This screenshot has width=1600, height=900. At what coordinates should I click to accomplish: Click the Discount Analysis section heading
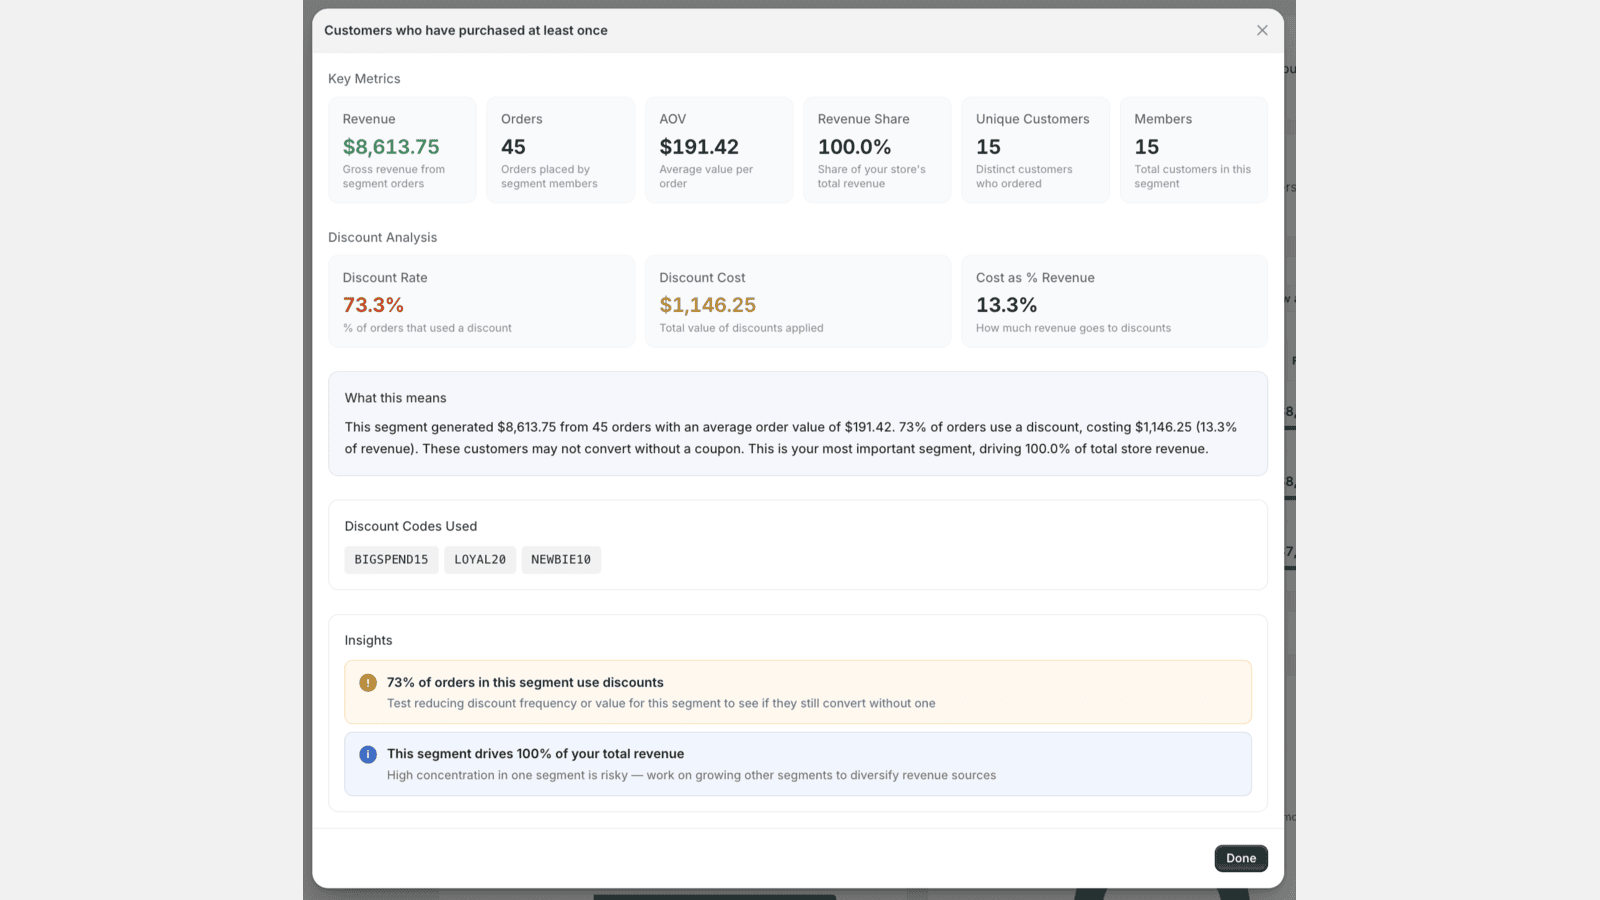tap(382, 237)
